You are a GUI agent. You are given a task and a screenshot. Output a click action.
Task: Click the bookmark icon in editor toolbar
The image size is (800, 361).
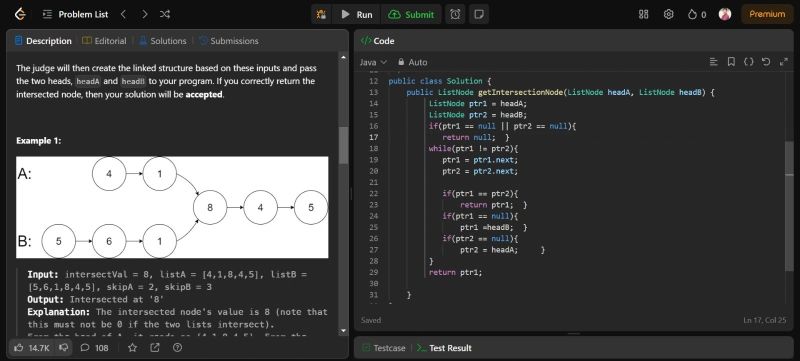[x=731, y=62]
